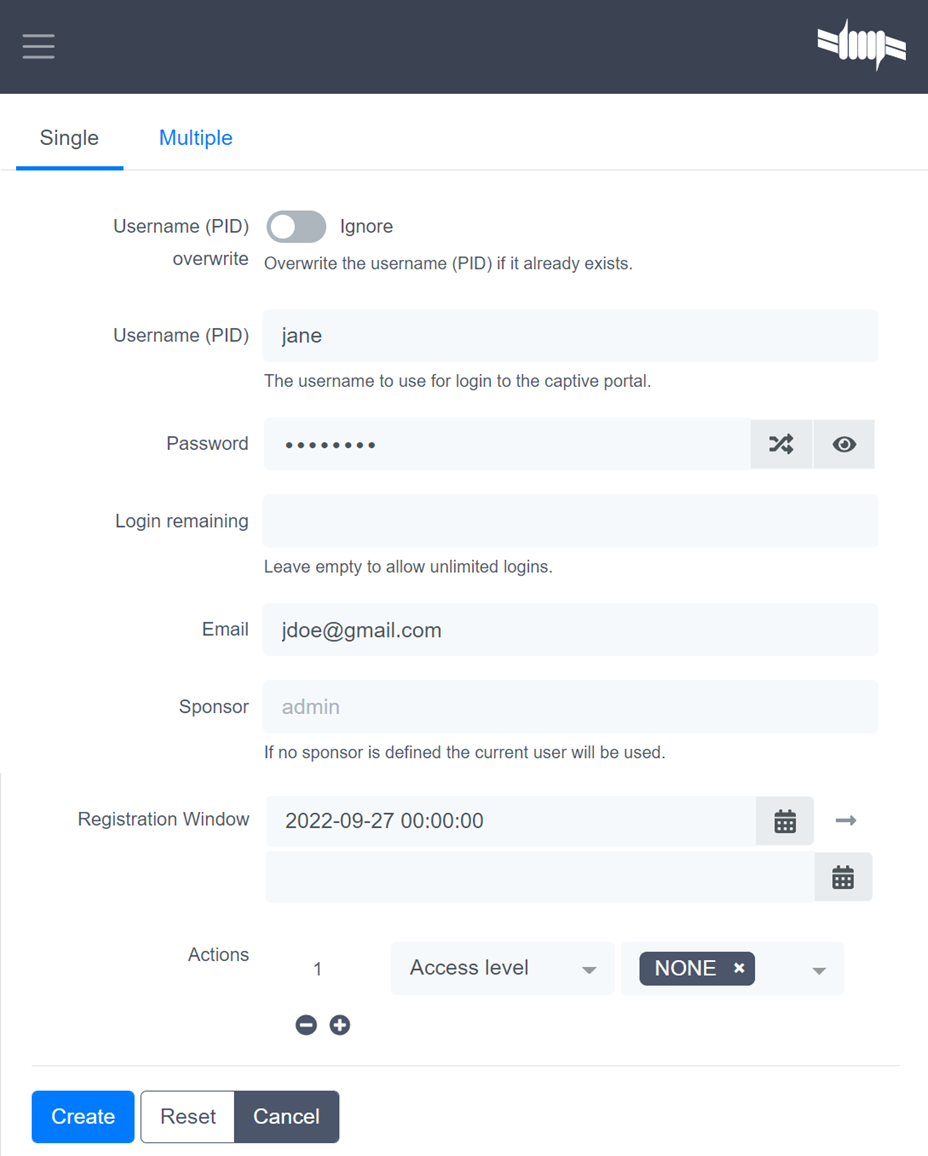Add new action with plus icon

pos(340,1025)
